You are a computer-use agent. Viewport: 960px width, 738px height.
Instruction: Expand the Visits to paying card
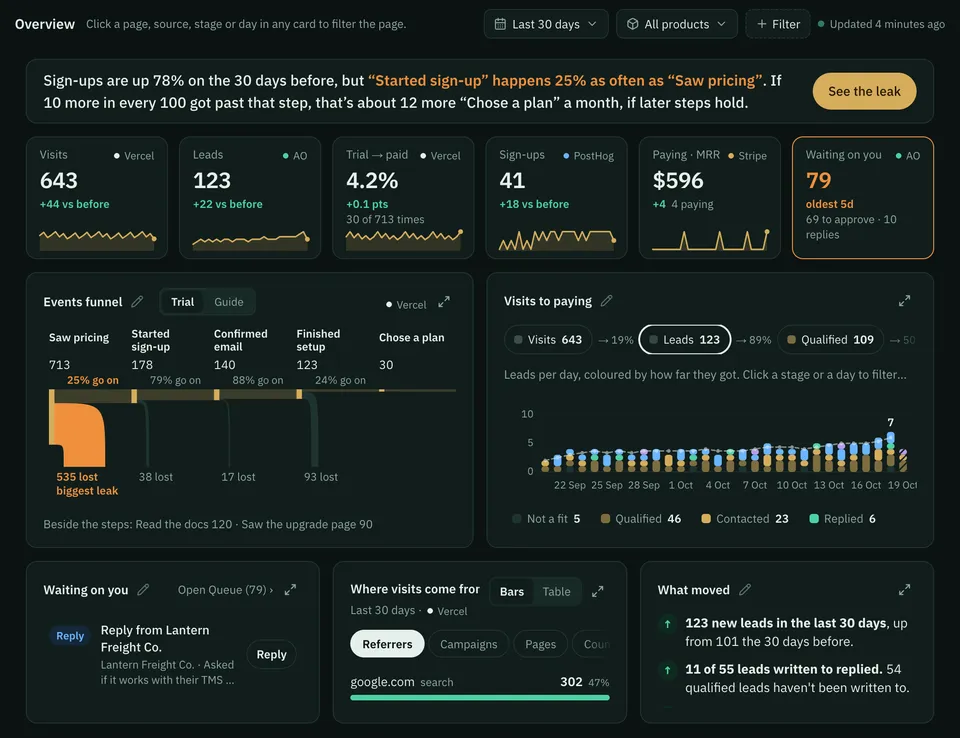(x=904, y=301)
